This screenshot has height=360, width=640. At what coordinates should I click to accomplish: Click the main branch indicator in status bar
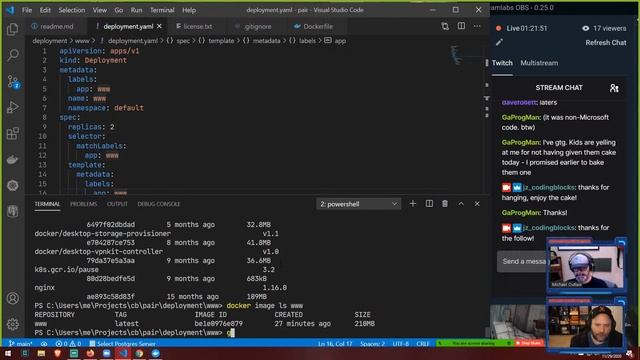click(20, 344)
